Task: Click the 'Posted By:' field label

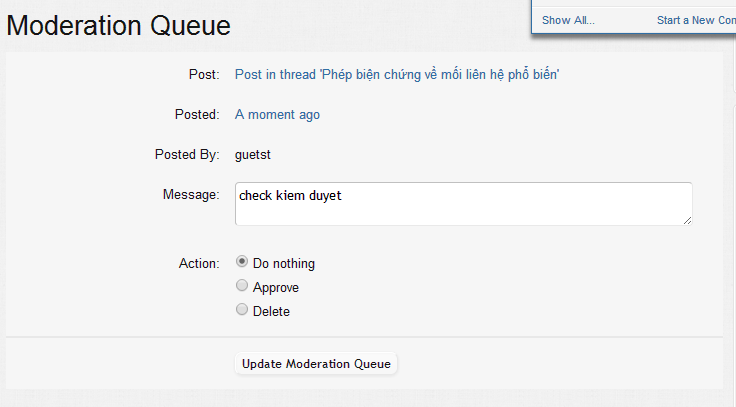Action: click(x=187, y=155)
